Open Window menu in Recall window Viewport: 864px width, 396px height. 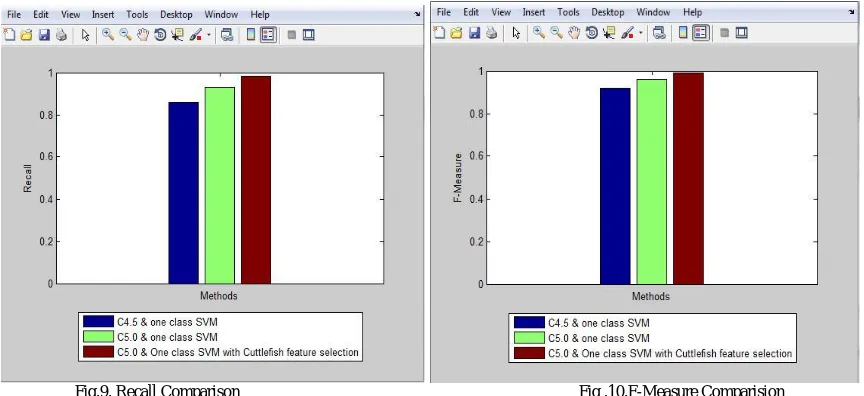point(221,14)
